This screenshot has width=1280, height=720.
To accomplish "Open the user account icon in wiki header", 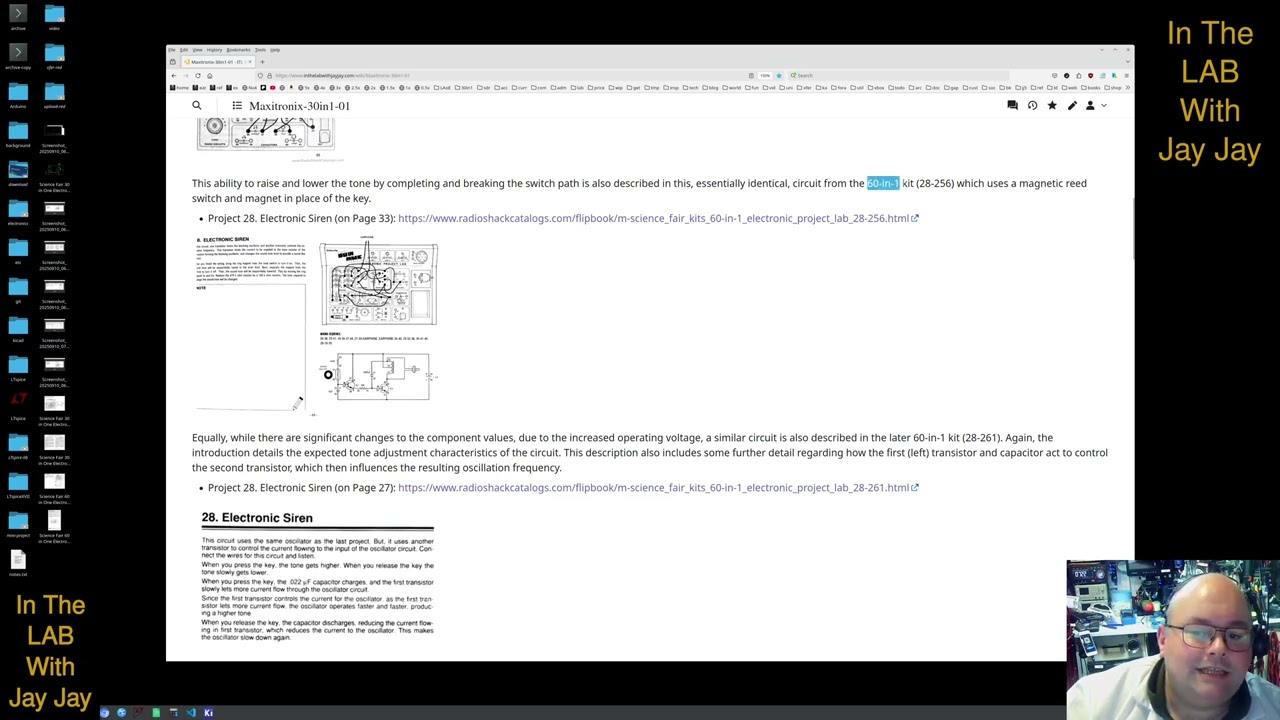I will click(1091, 106).
